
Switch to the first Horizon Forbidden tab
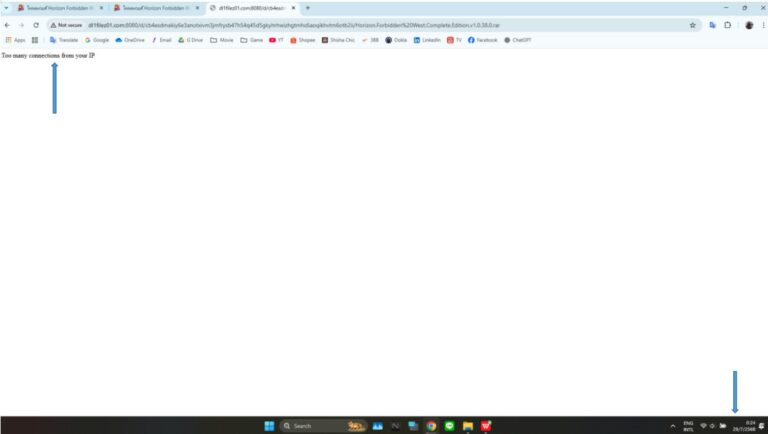pos(55,8)
